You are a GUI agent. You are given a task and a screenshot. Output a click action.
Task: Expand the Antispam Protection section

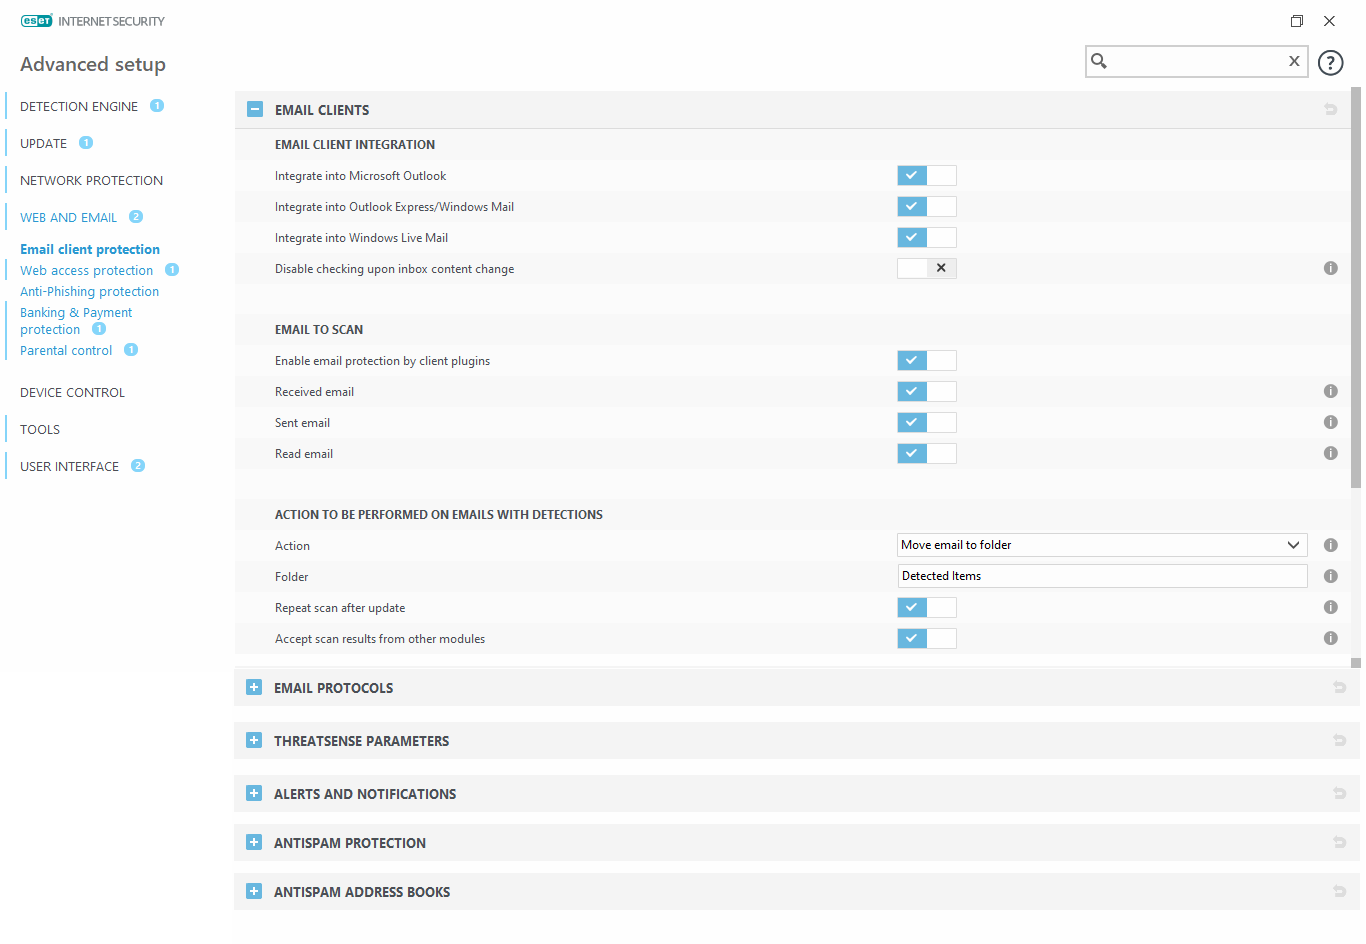click(254, 842)
